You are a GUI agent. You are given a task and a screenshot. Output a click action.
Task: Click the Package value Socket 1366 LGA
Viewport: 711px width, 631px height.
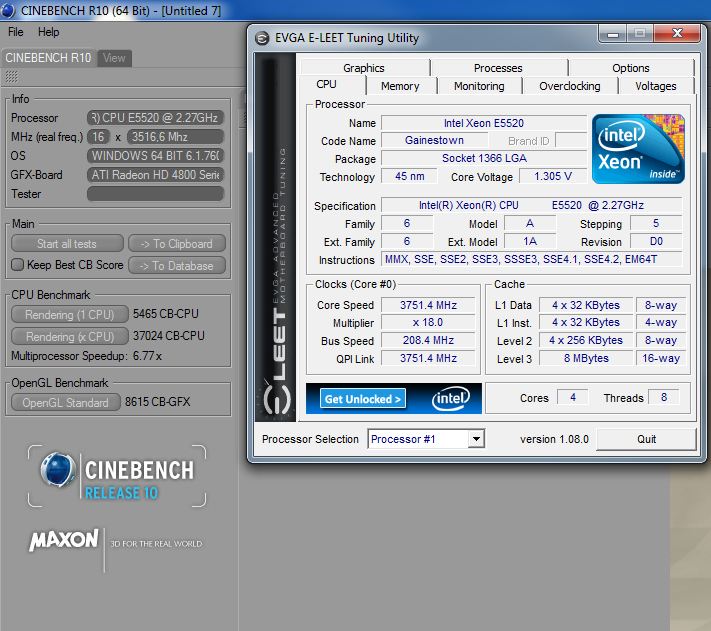[x=484, y=158]
